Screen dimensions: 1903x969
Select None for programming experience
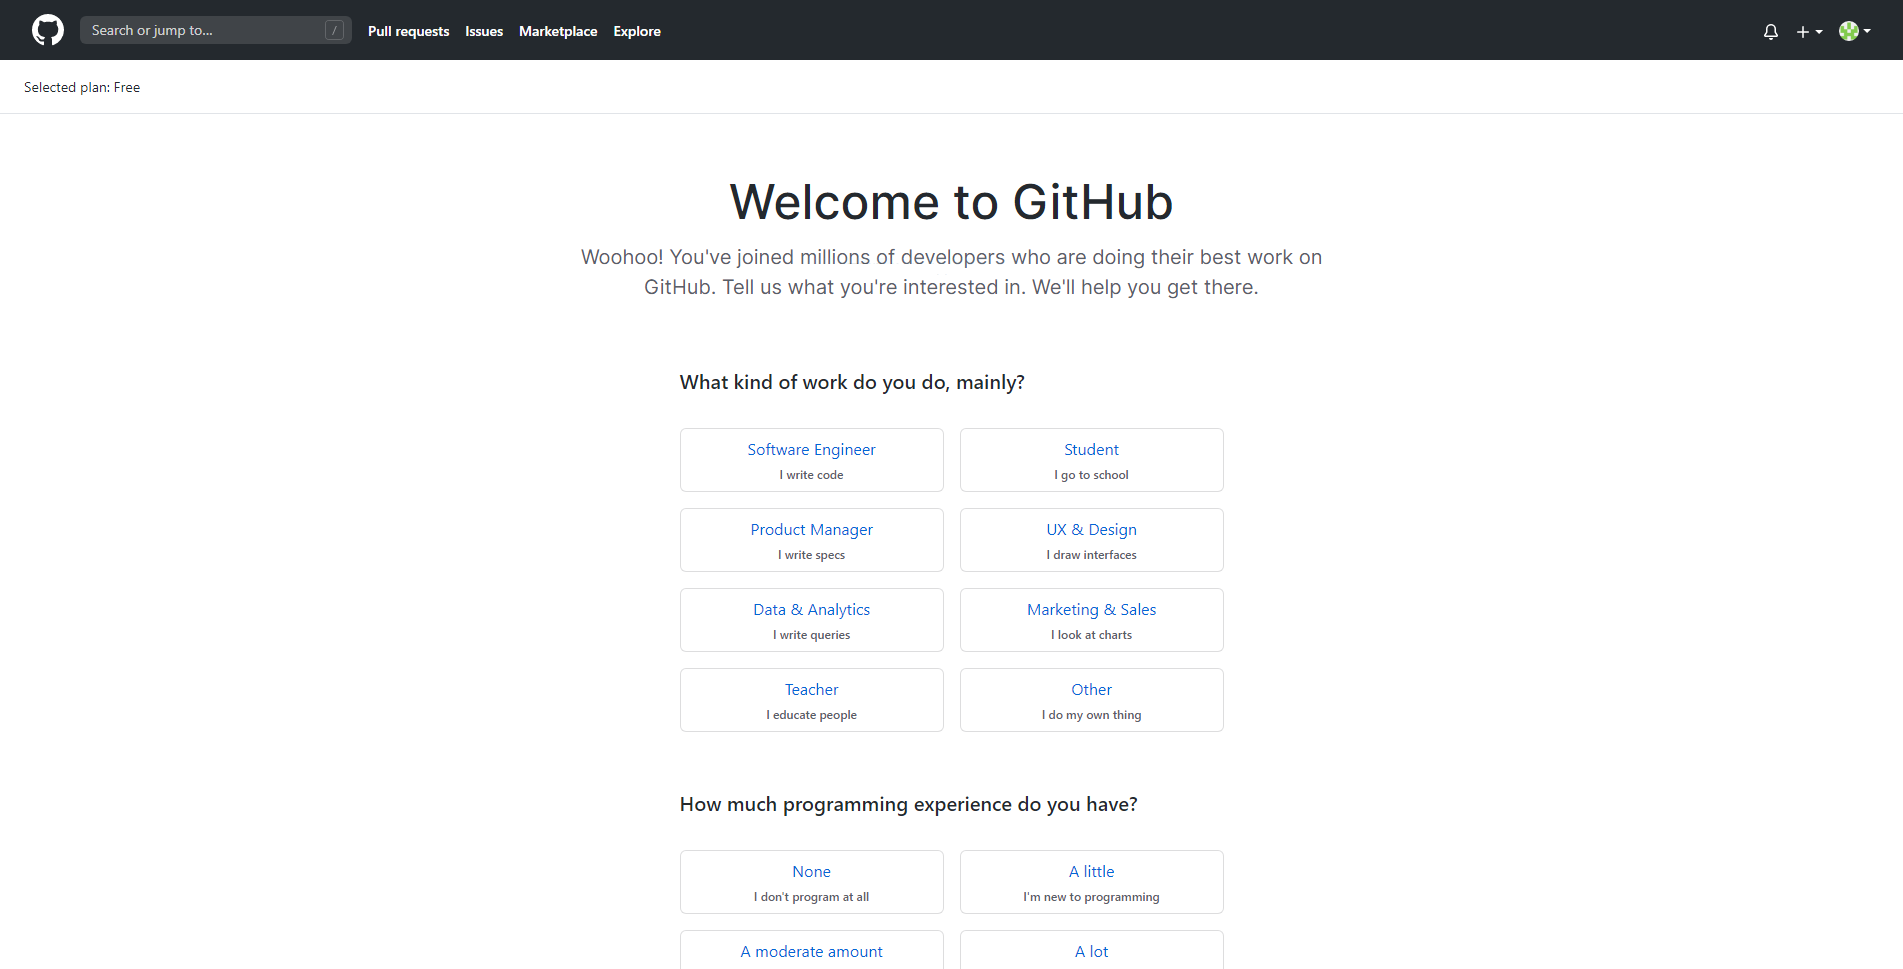812,882
